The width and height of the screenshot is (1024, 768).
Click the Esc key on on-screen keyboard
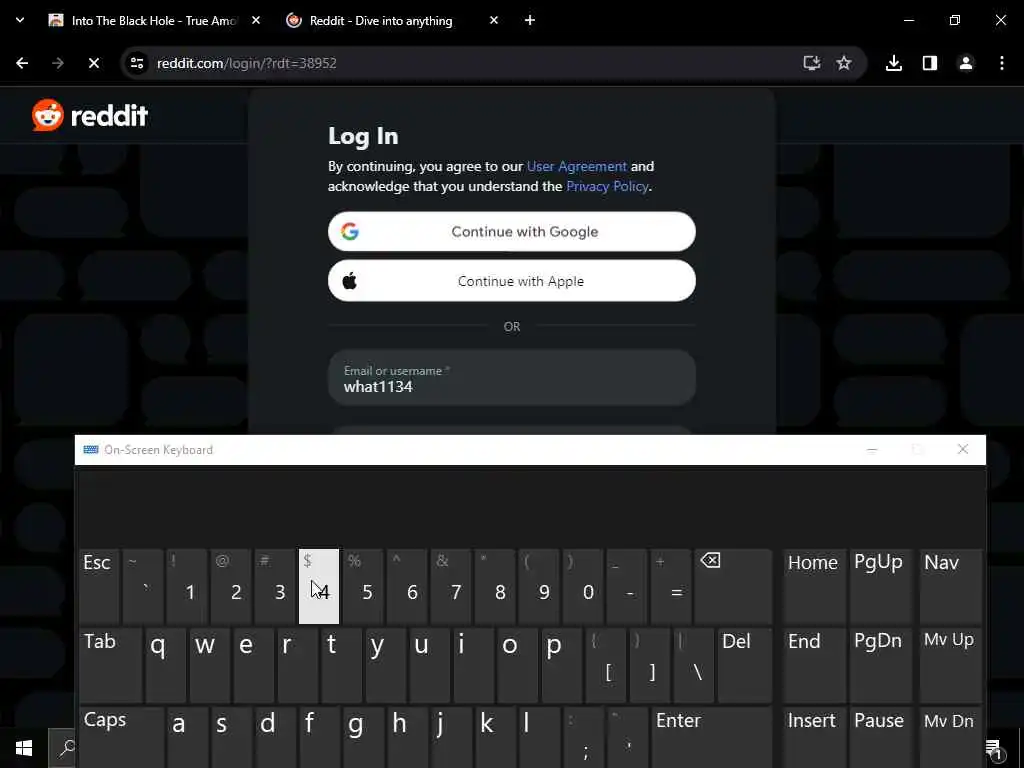coord(99,586)
